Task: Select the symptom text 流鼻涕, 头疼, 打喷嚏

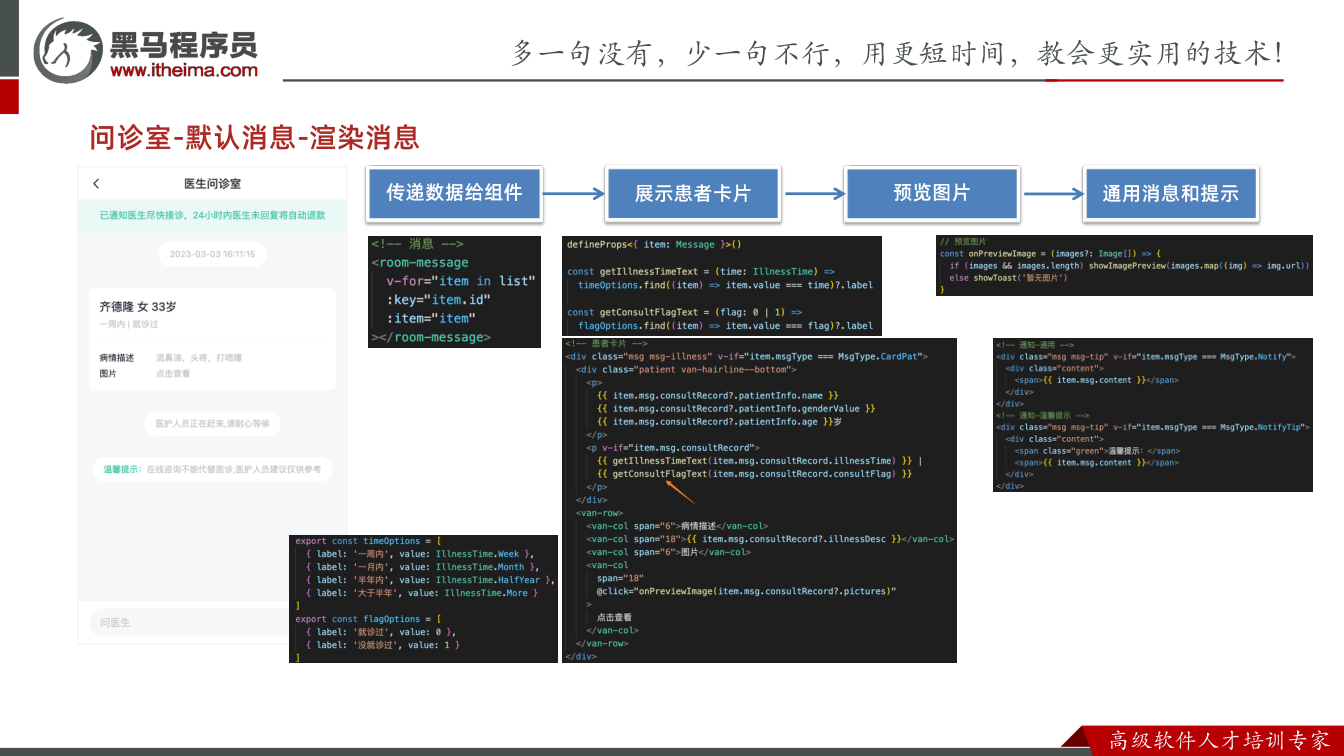Action: 199,357
